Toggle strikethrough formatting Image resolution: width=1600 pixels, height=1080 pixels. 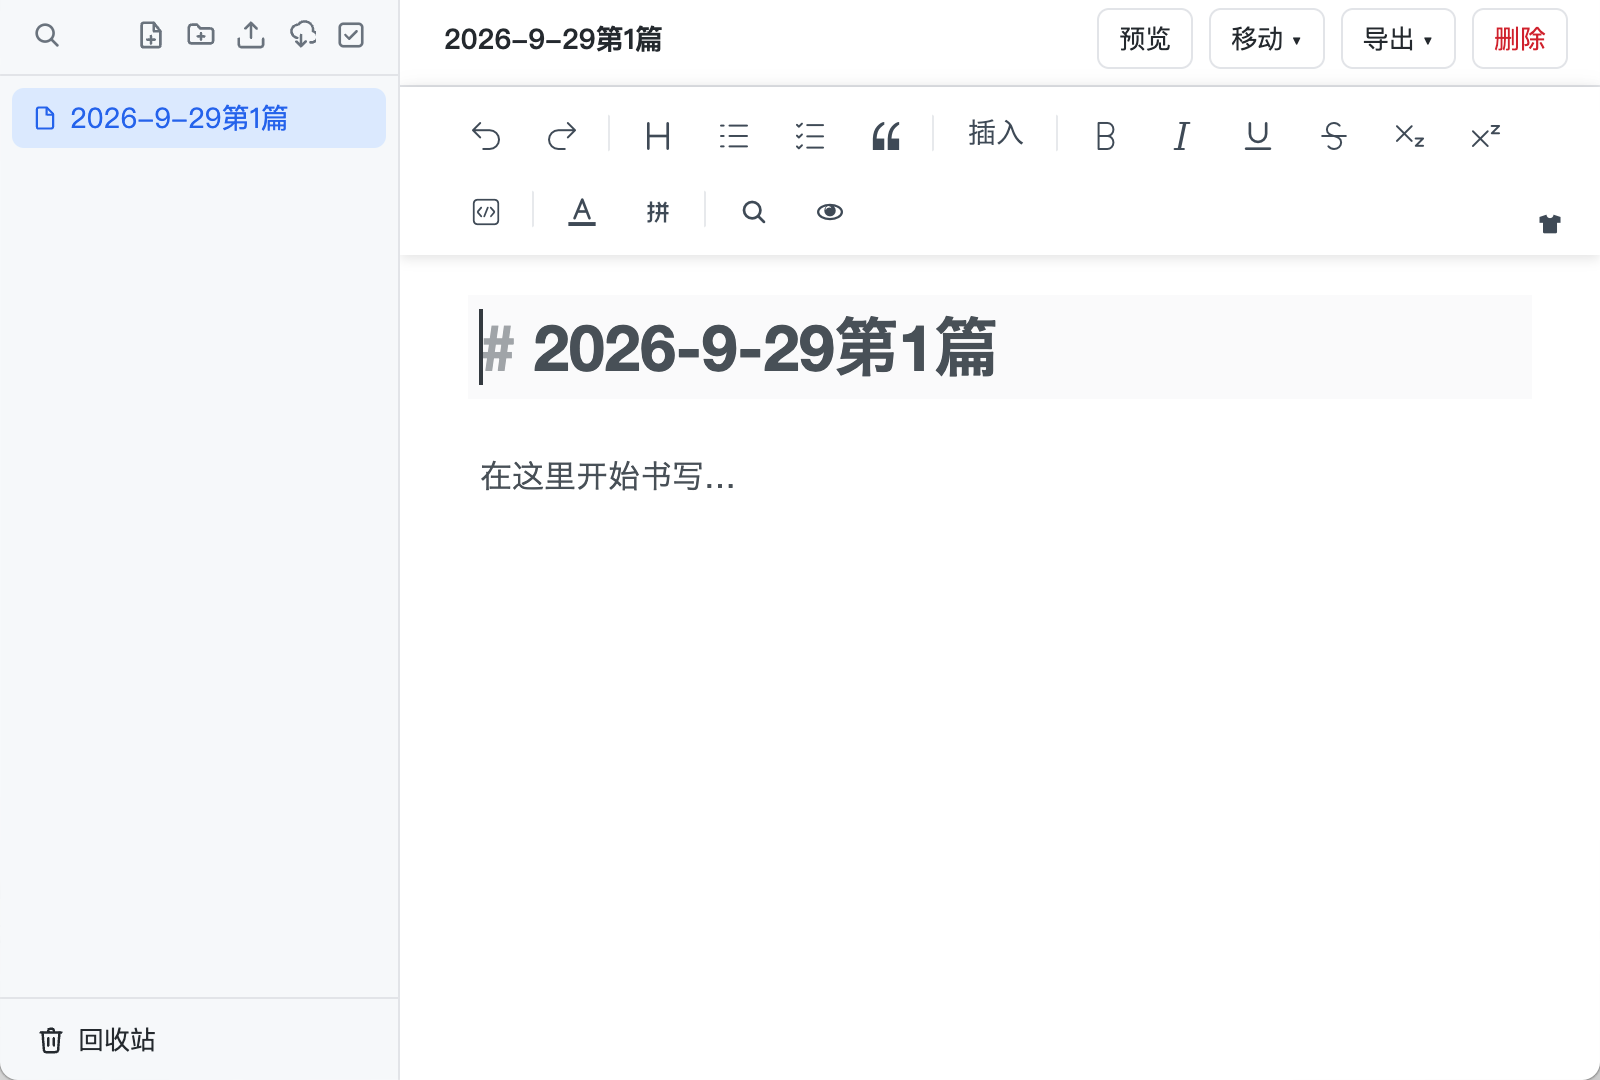click(1334, 135)
